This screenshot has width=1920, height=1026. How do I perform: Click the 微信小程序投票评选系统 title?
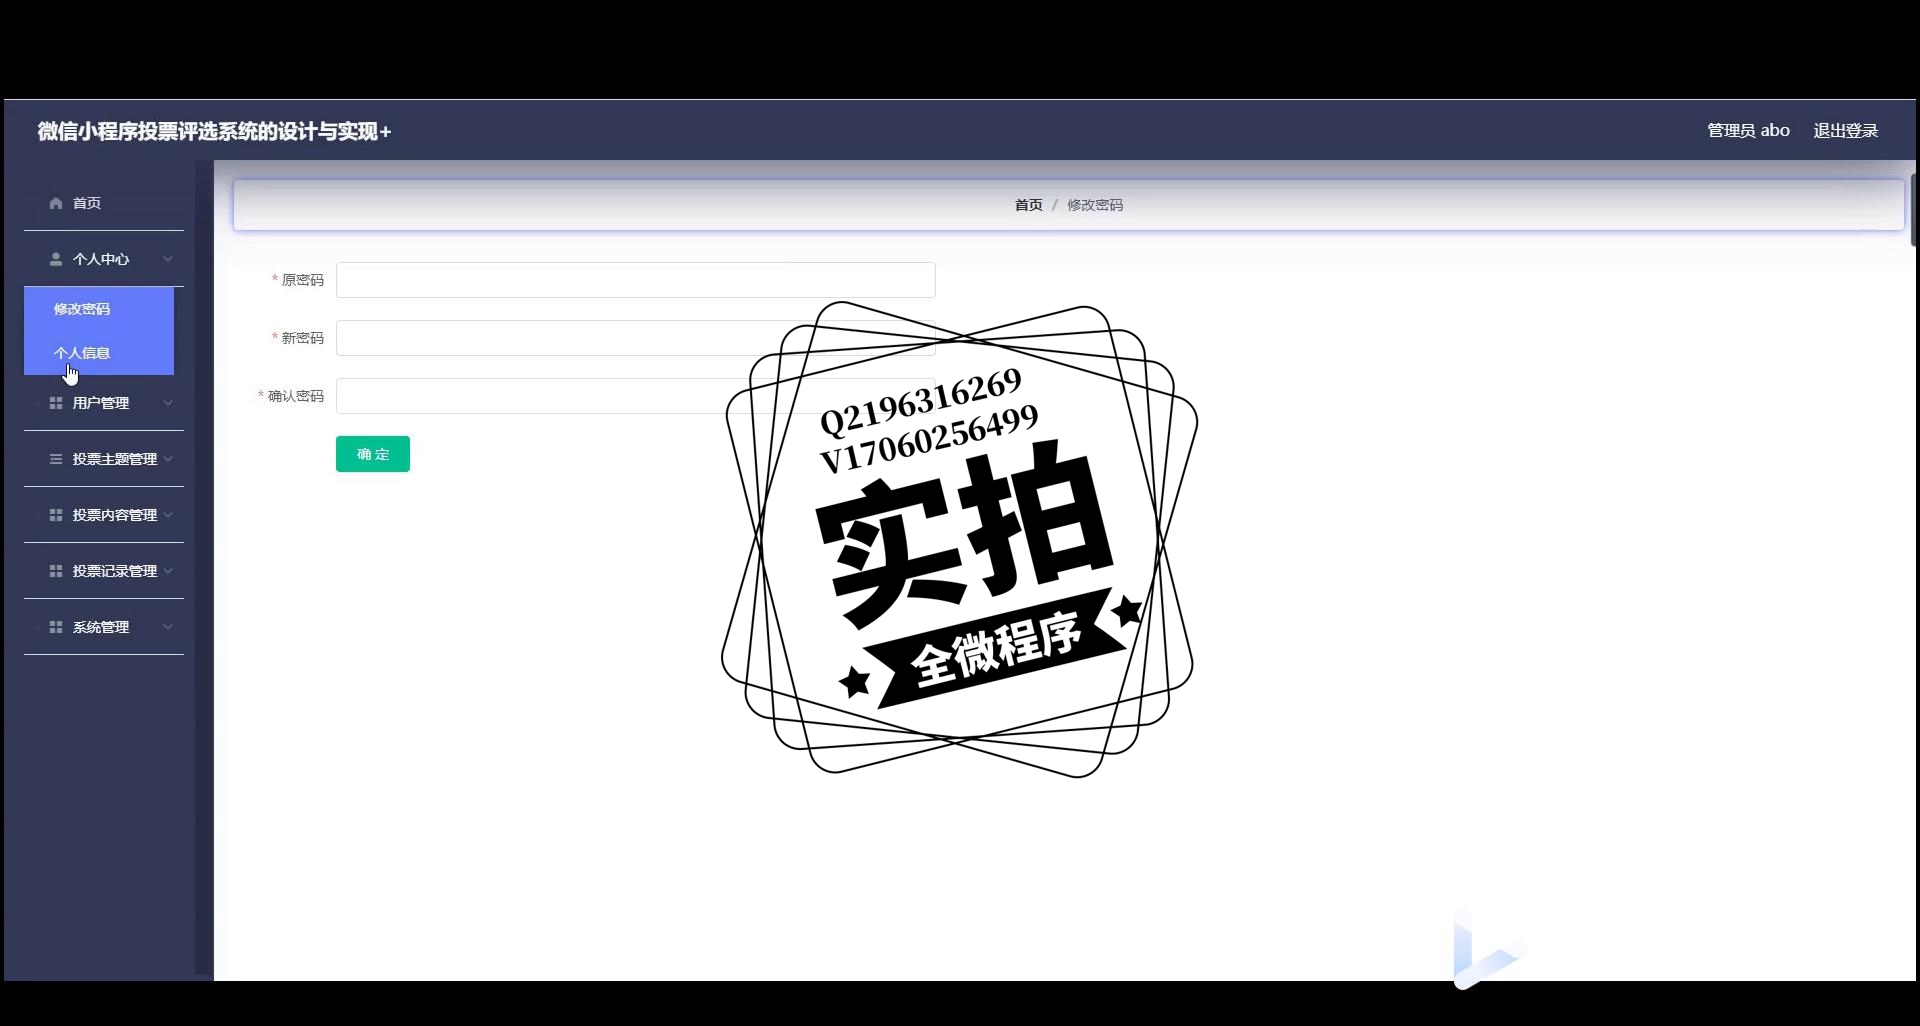coord(214,131)
